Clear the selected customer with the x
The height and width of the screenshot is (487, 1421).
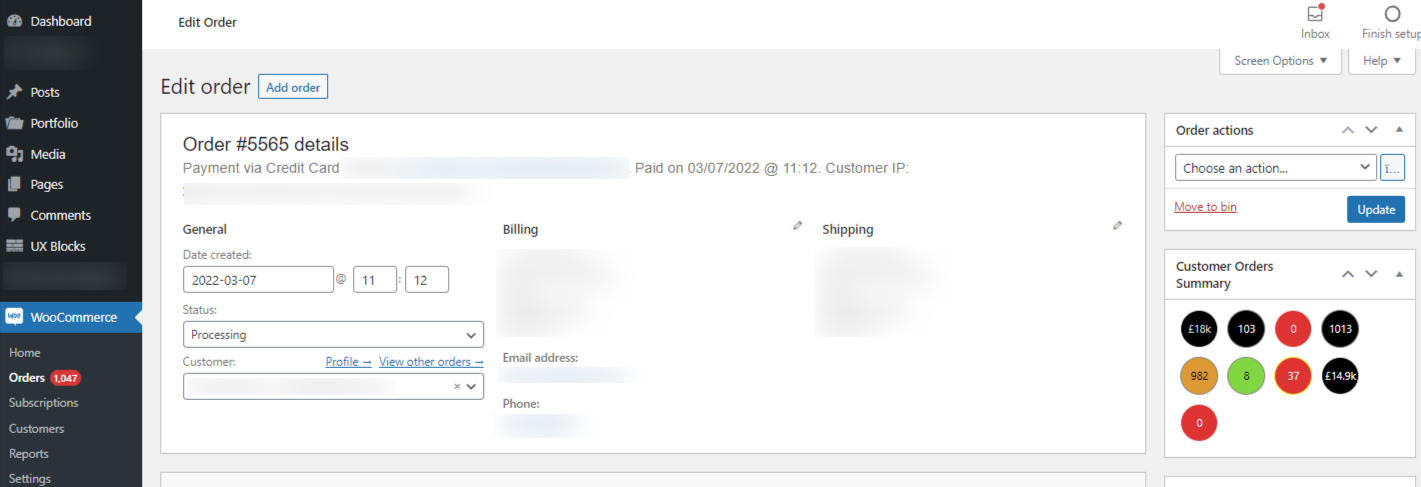point(457,386)
